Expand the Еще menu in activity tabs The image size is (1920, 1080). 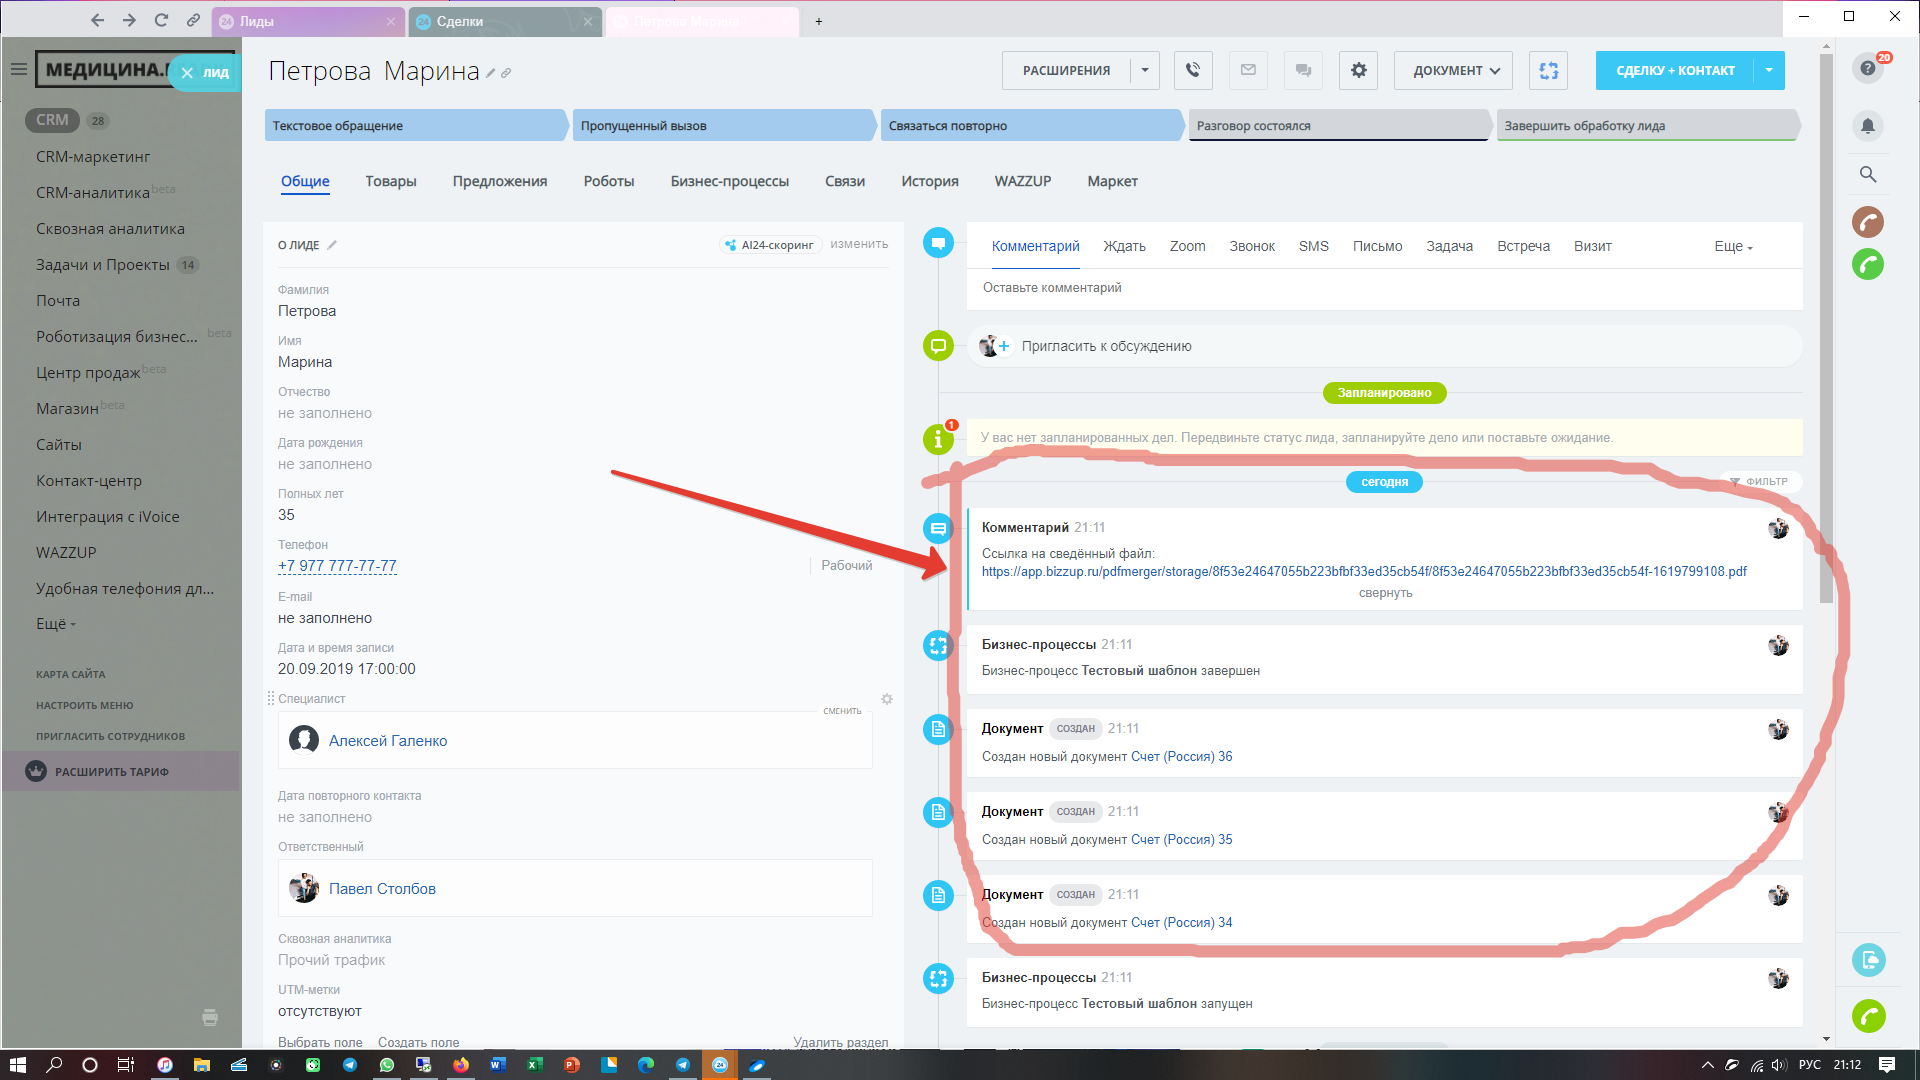(1732, 246)
